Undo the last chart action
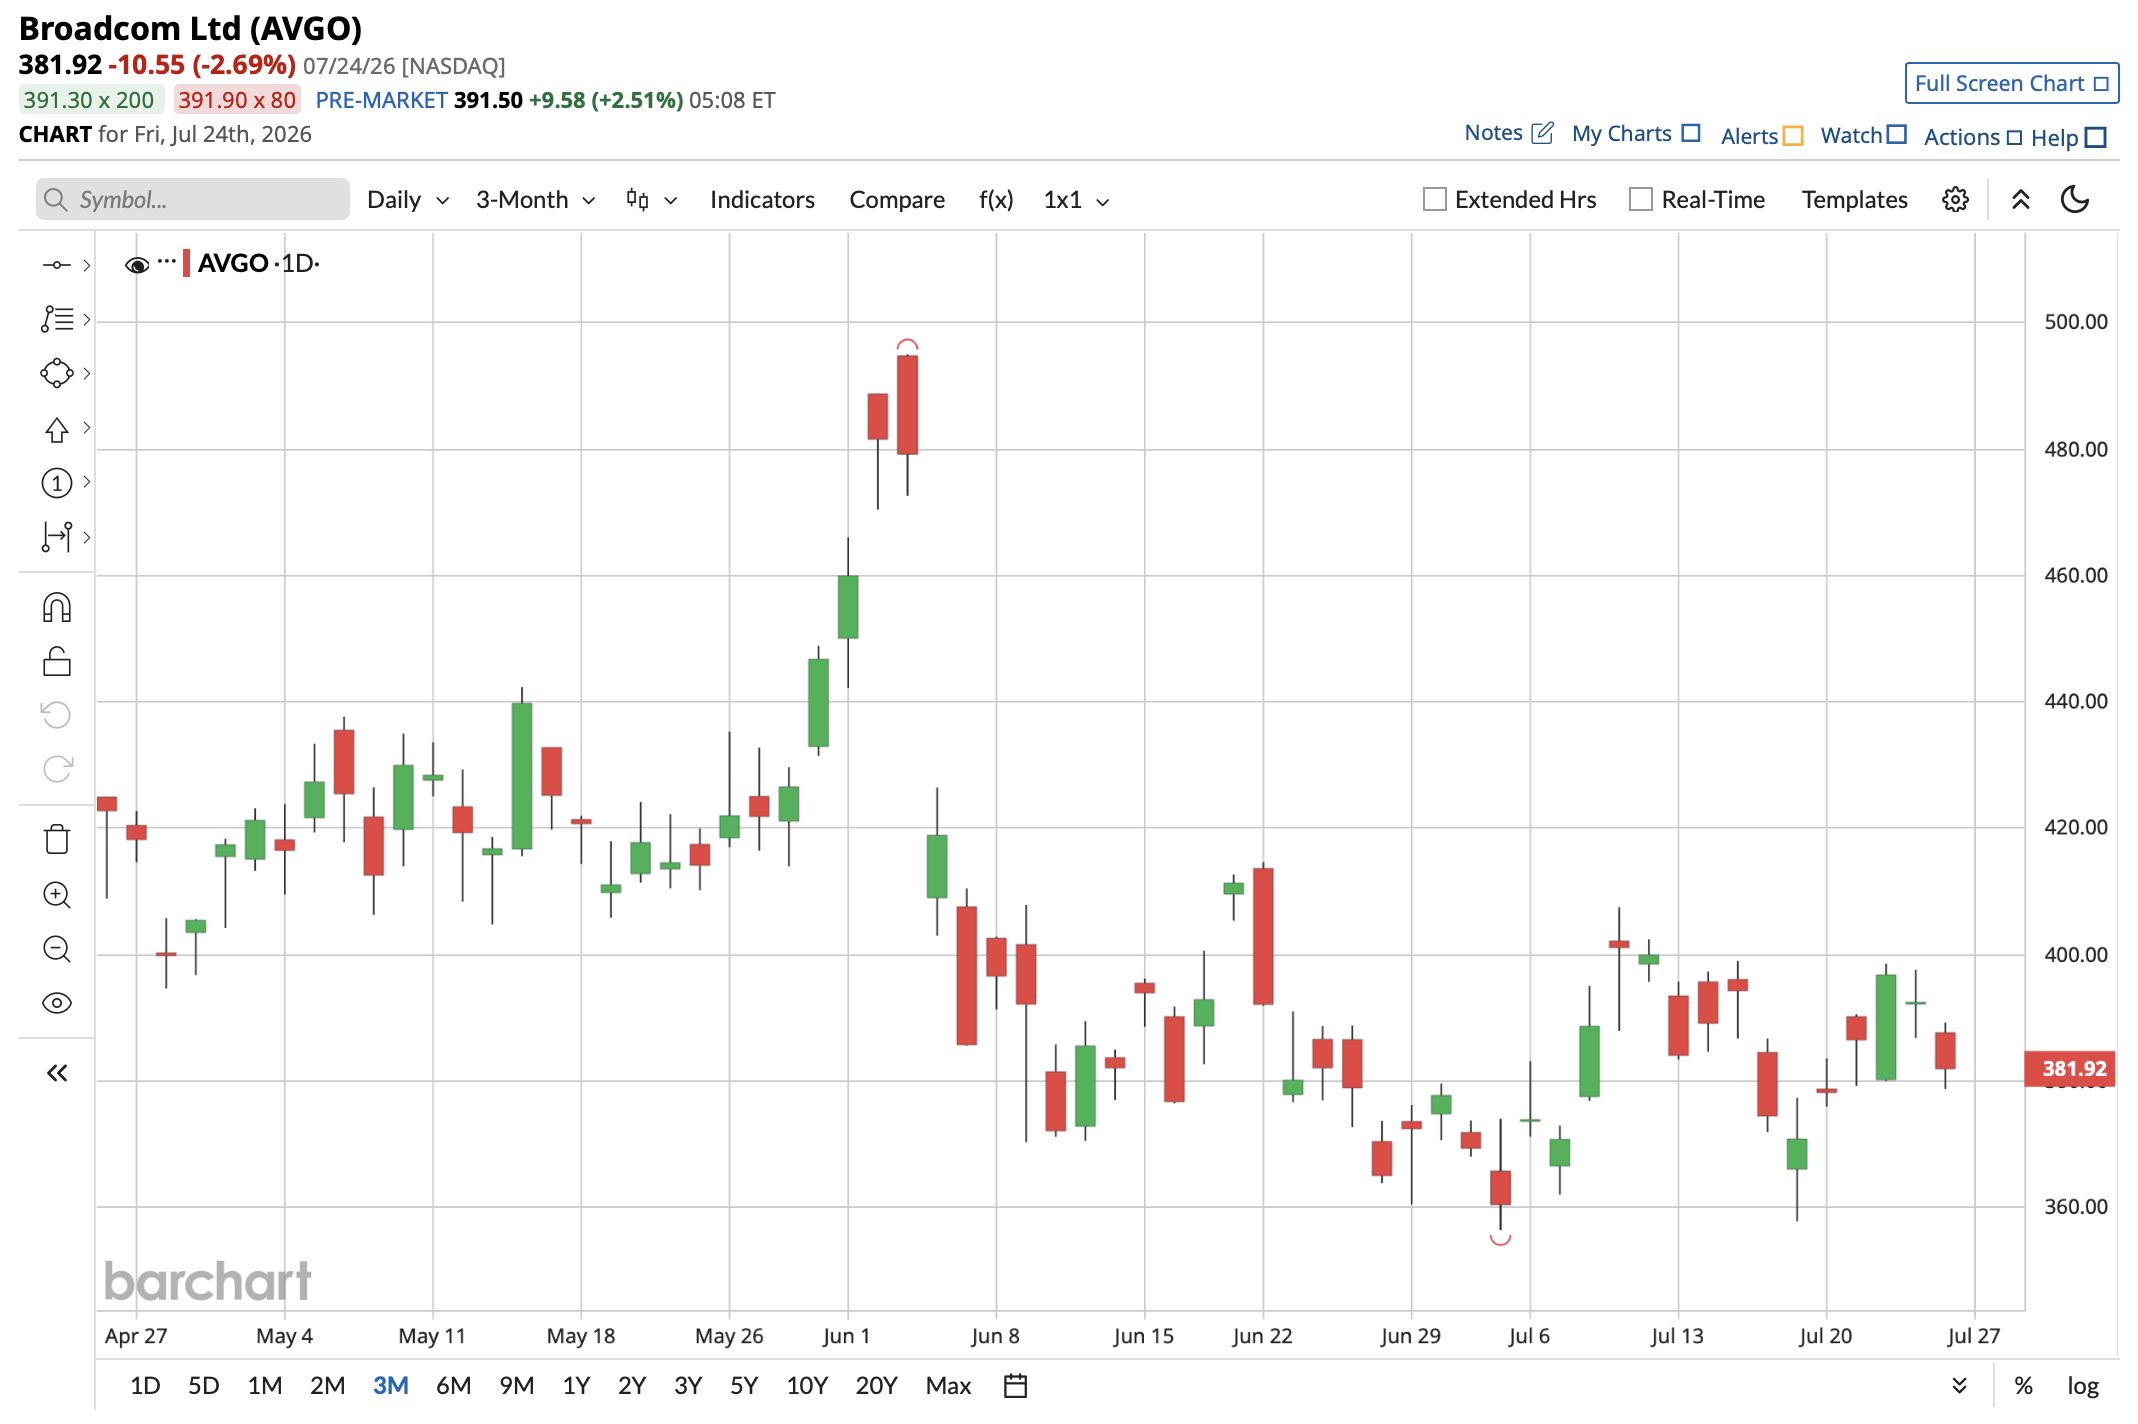 (57, 714)
